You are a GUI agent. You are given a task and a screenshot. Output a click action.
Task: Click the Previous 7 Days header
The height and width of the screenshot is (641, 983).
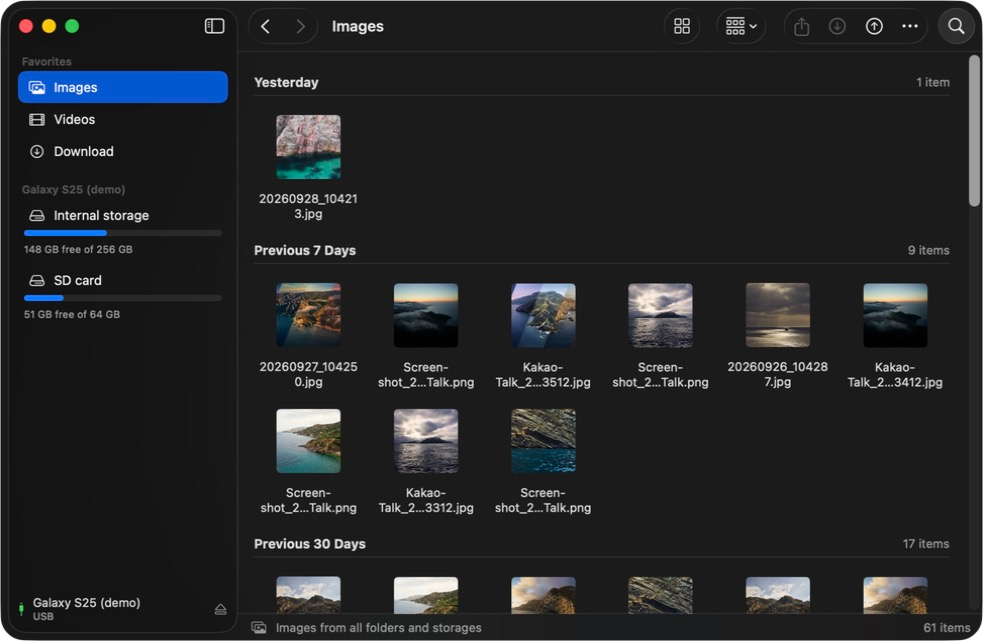click(x=305, y=250)
